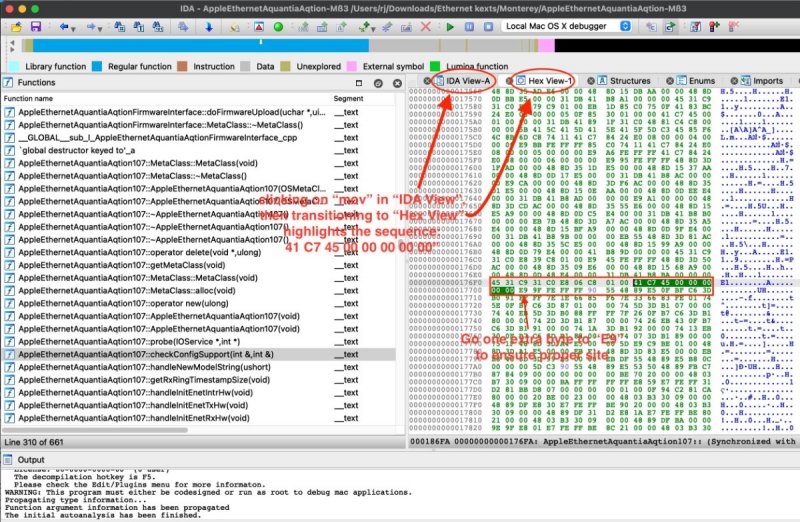
Task: Close the IDA View-A tab
Action: click(x=427, y=81)
